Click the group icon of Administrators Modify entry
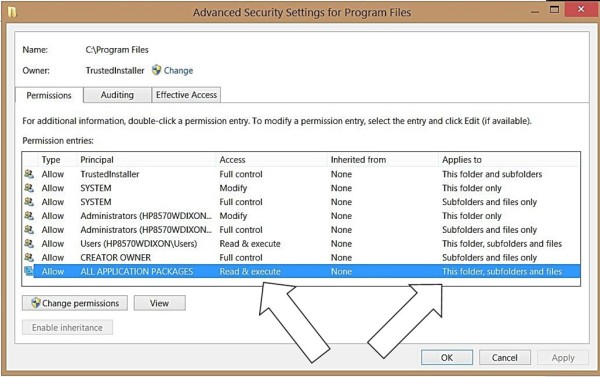Viewport: 600px width, 377px height. tap(29, 216)
